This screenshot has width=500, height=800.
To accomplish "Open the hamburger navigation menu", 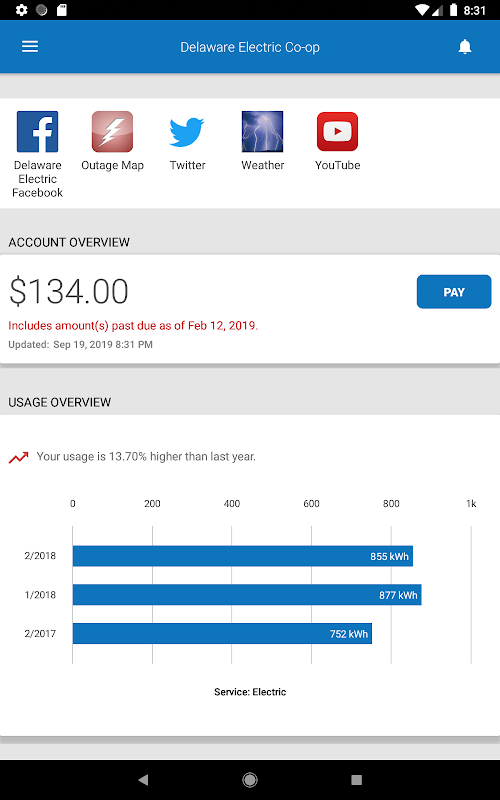I will coord(30,47).
